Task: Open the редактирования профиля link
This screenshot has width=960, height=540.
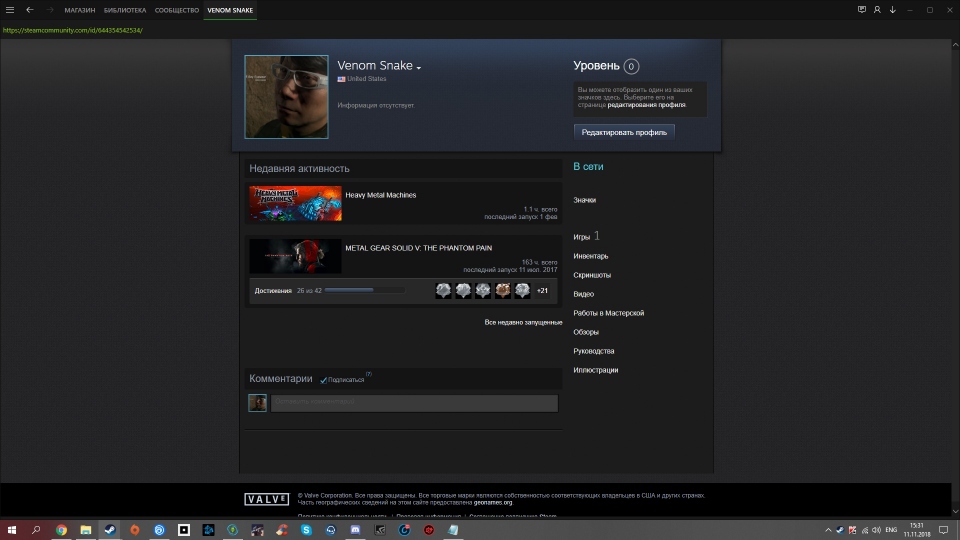Action: [646, 105]
